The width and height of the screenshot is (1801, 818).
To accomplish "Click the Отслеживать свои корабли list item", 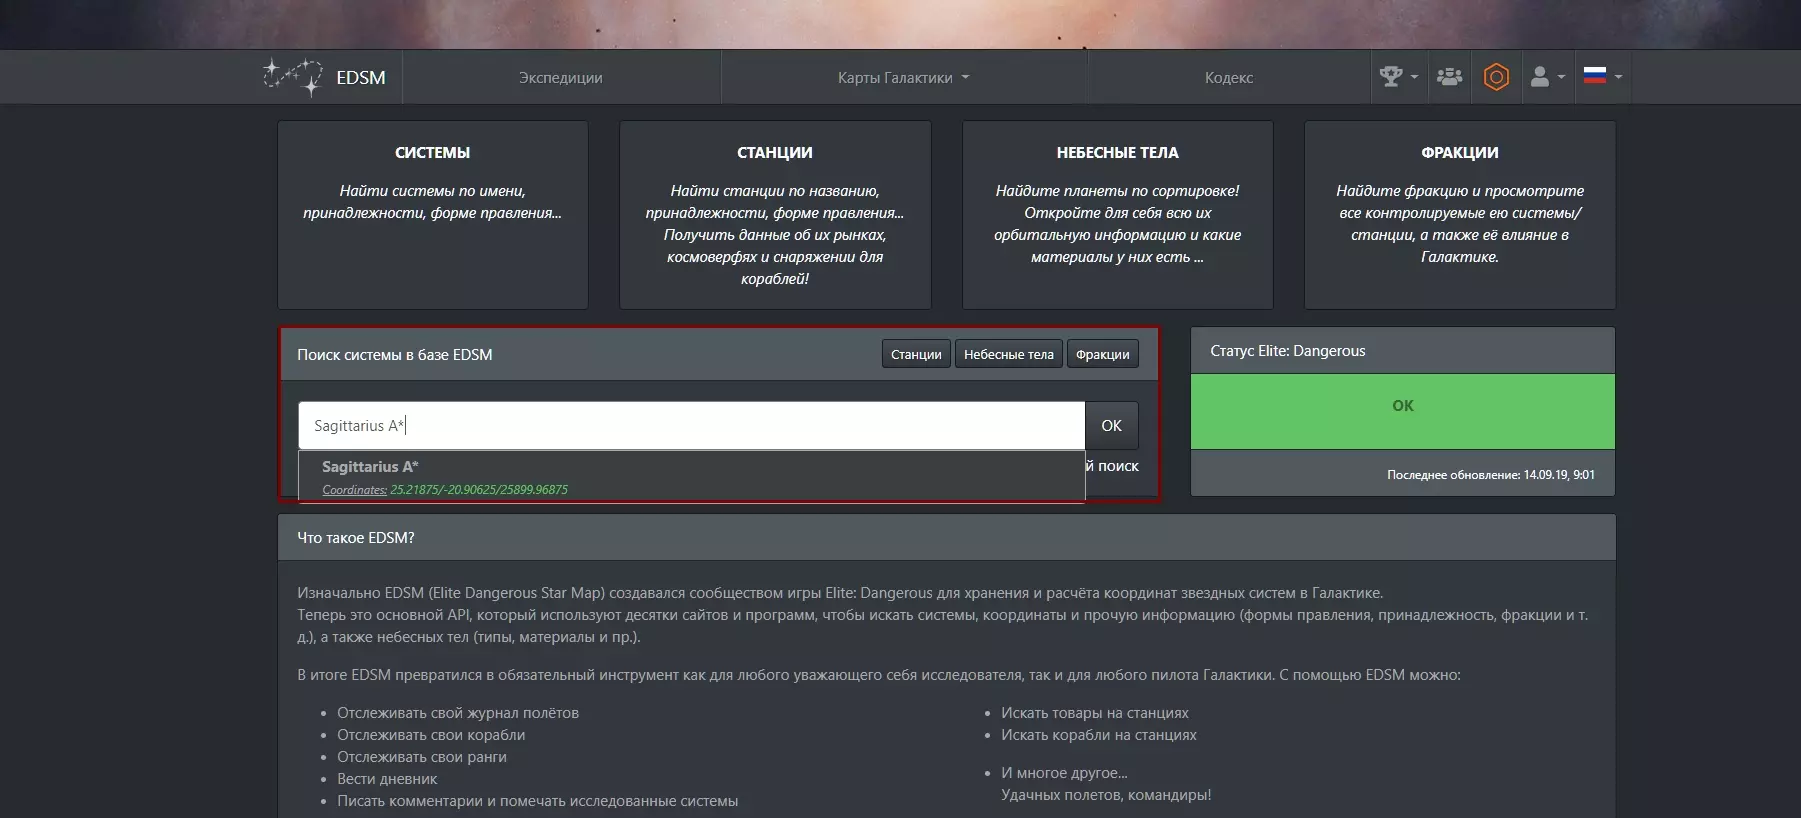I will pos(431,735).
